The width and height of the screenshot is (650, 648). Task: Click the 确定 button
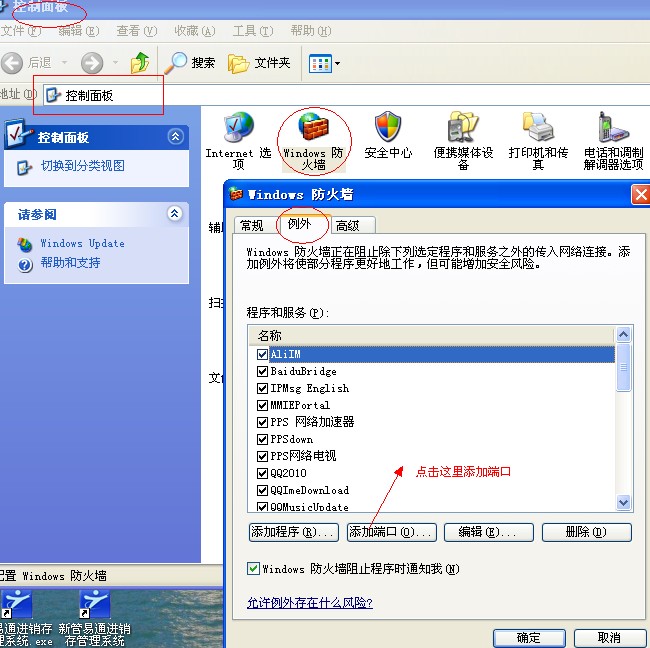coord(529,638)
